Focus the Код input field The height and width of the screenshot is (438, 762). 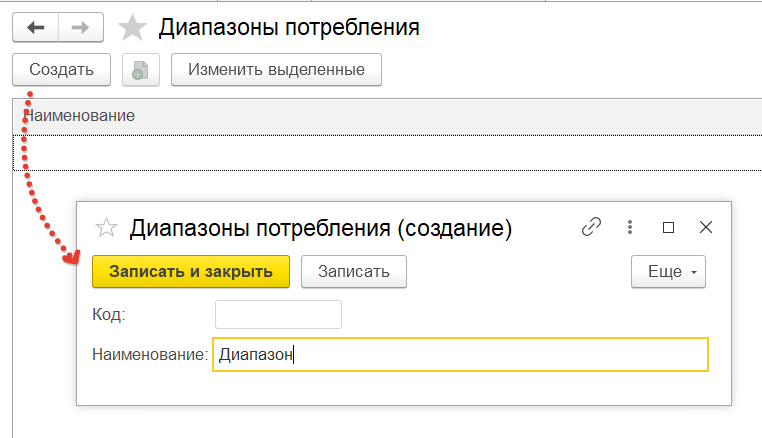coord(278,315)
